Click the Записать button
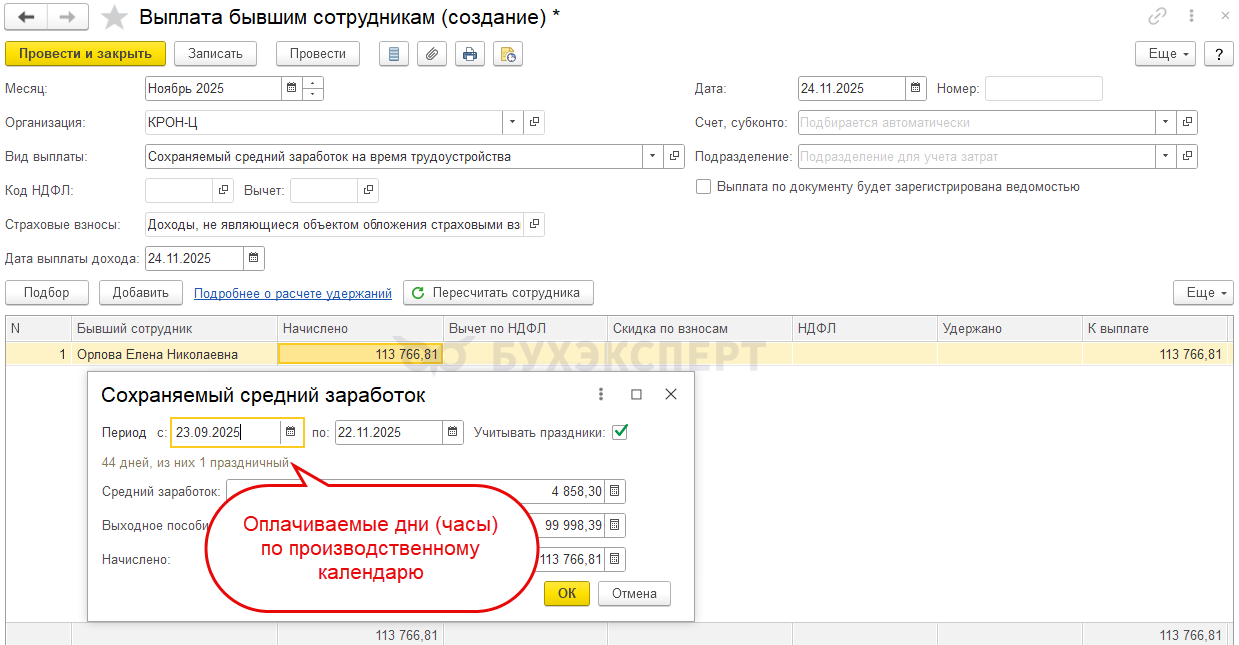The width and height of the screenshot is (1239, 645). 215,54
